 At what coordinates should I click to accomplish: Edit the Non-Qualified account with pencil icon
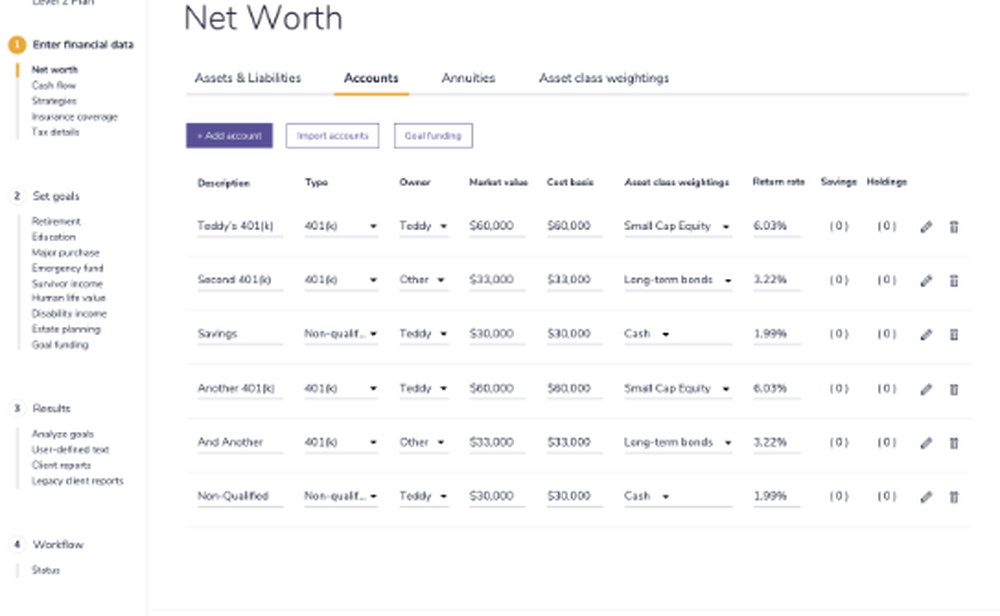click(x=926, y=497)
